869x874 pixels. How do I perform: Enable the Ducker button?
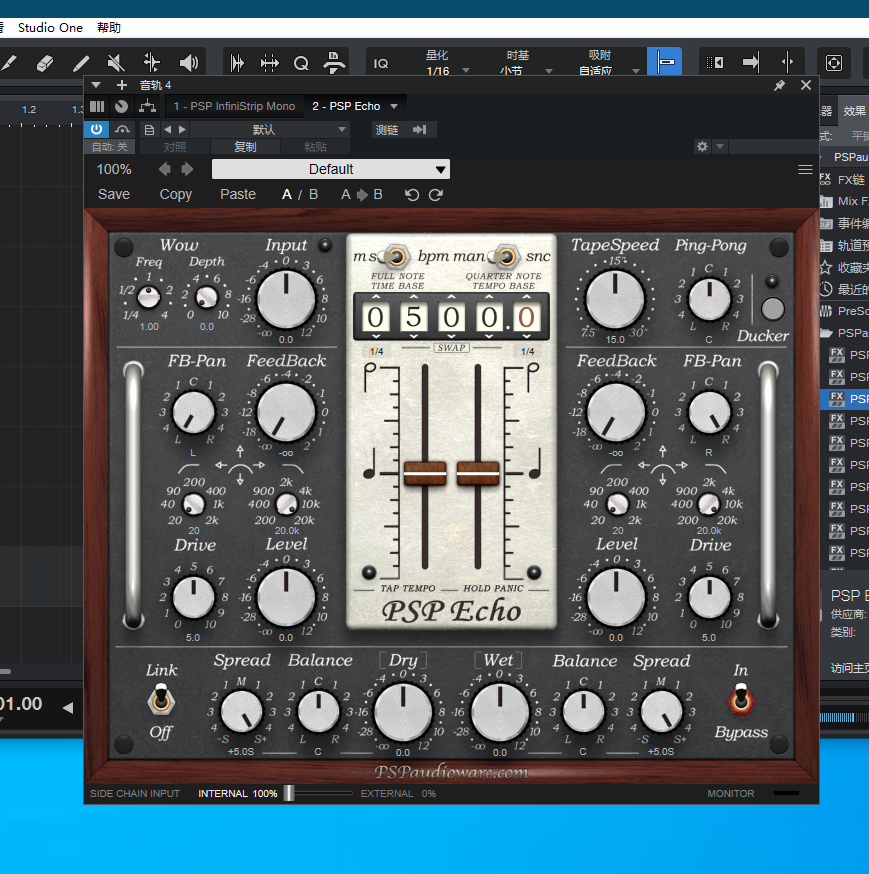(773, 309)
